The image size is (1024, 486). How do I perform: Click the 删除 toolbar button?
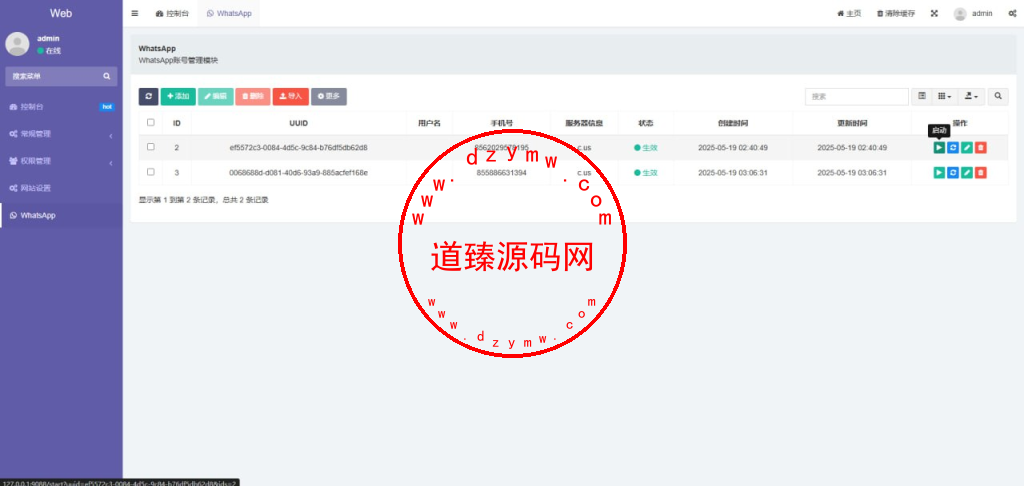(253, 96)
